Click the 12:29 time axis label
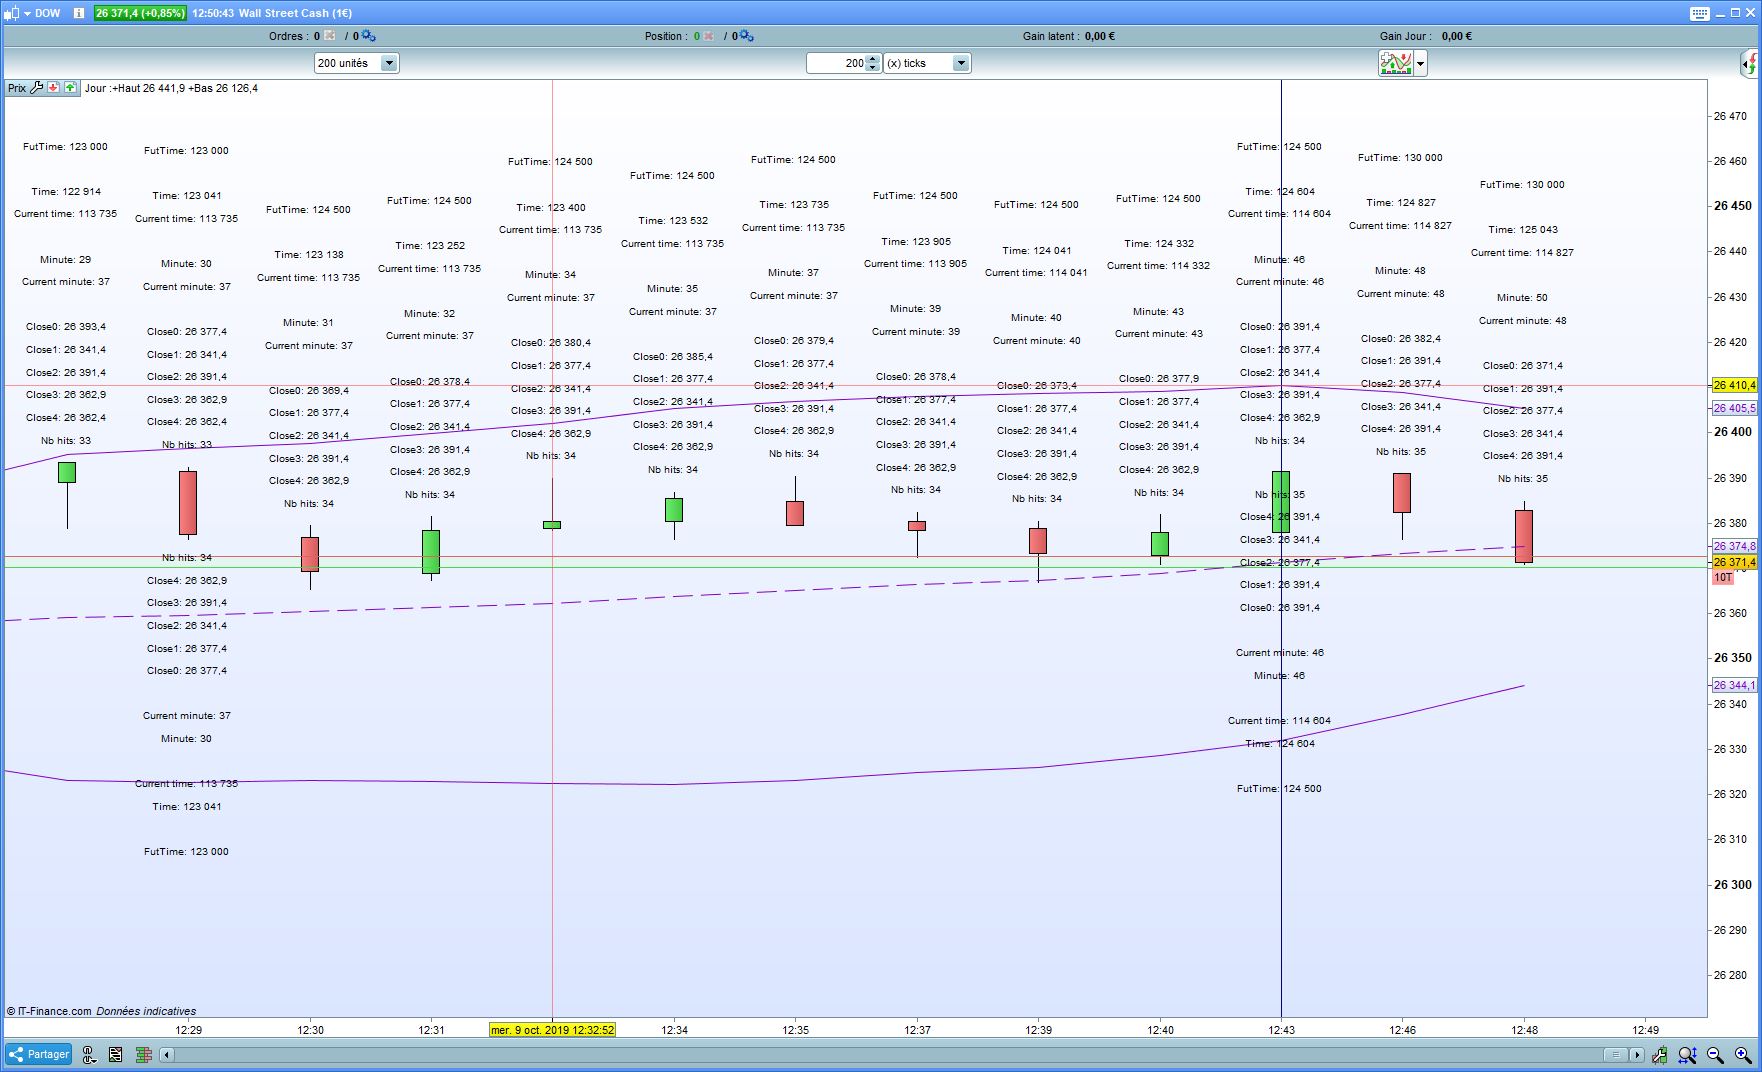This screenshot has height=1072, width=1762. [x=188, y=1029]
